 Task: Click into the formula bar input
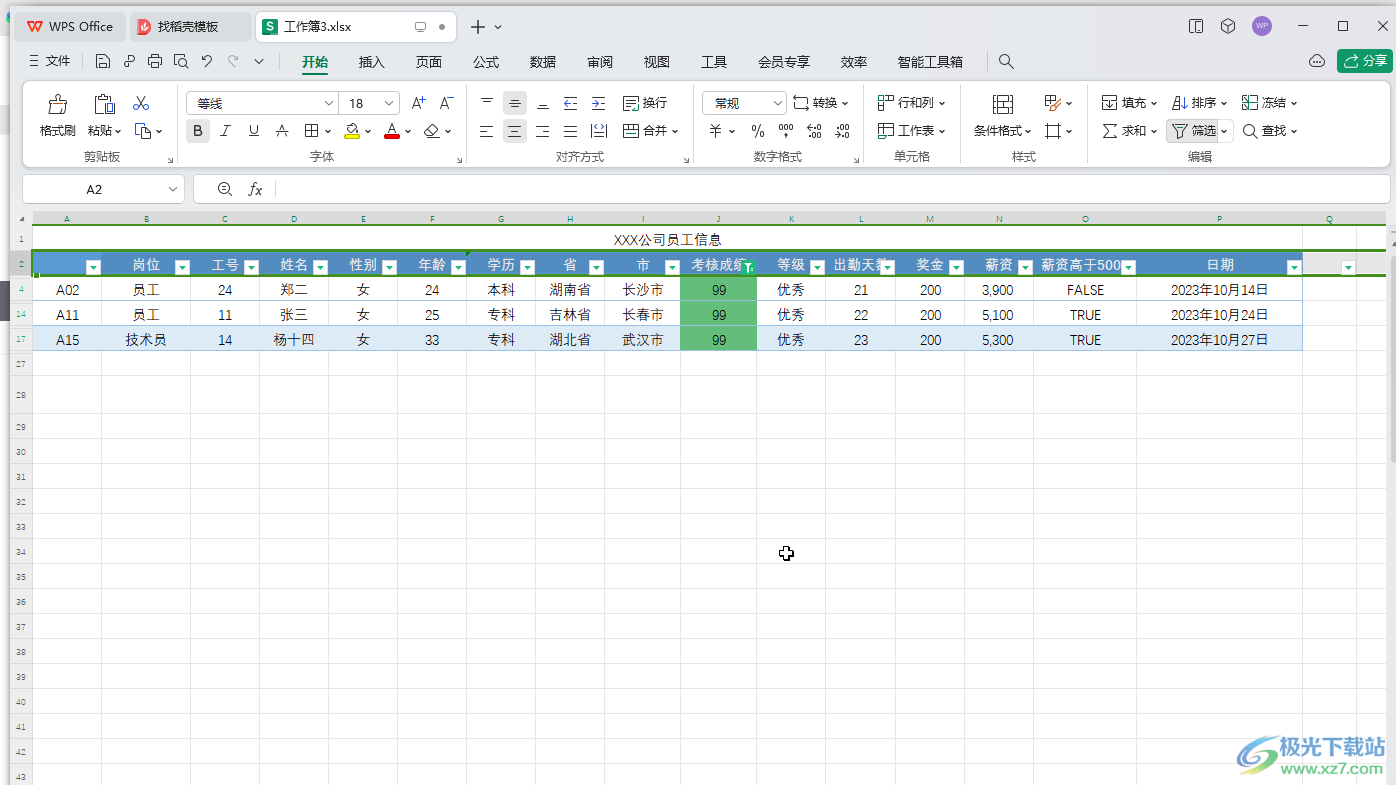click(830, 189)
